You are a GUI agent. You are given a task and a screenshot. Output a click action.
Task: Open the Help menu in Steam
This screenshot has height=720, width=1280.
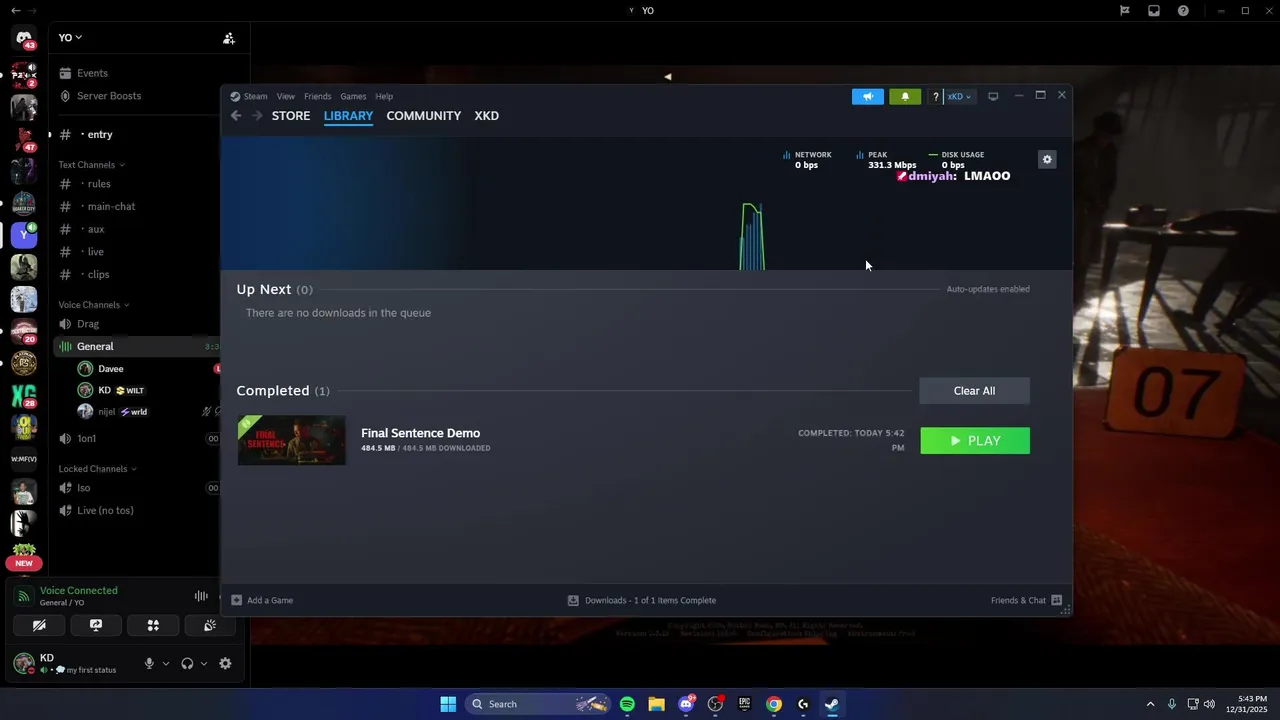[x=384, y=97]
